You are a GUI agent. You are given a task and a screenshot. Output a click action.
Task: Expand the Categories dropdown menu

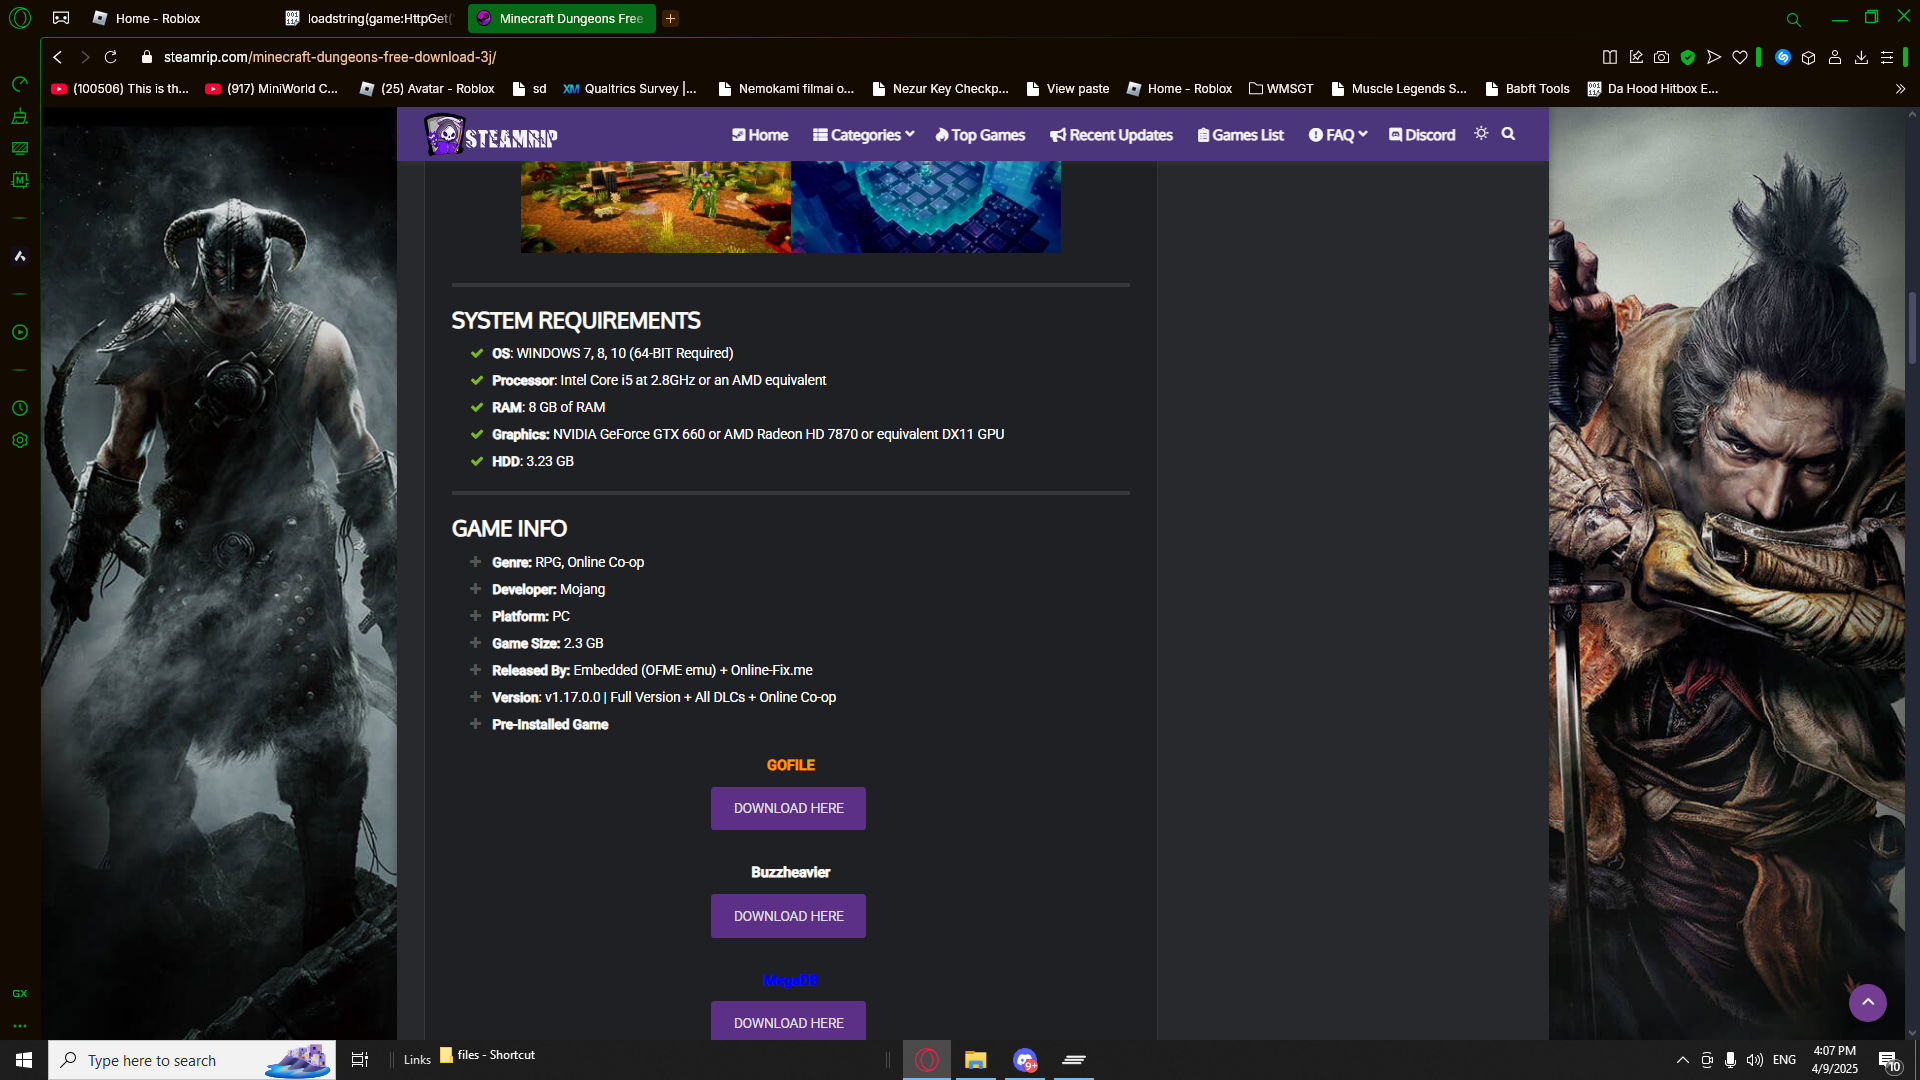tap(863, 135)
